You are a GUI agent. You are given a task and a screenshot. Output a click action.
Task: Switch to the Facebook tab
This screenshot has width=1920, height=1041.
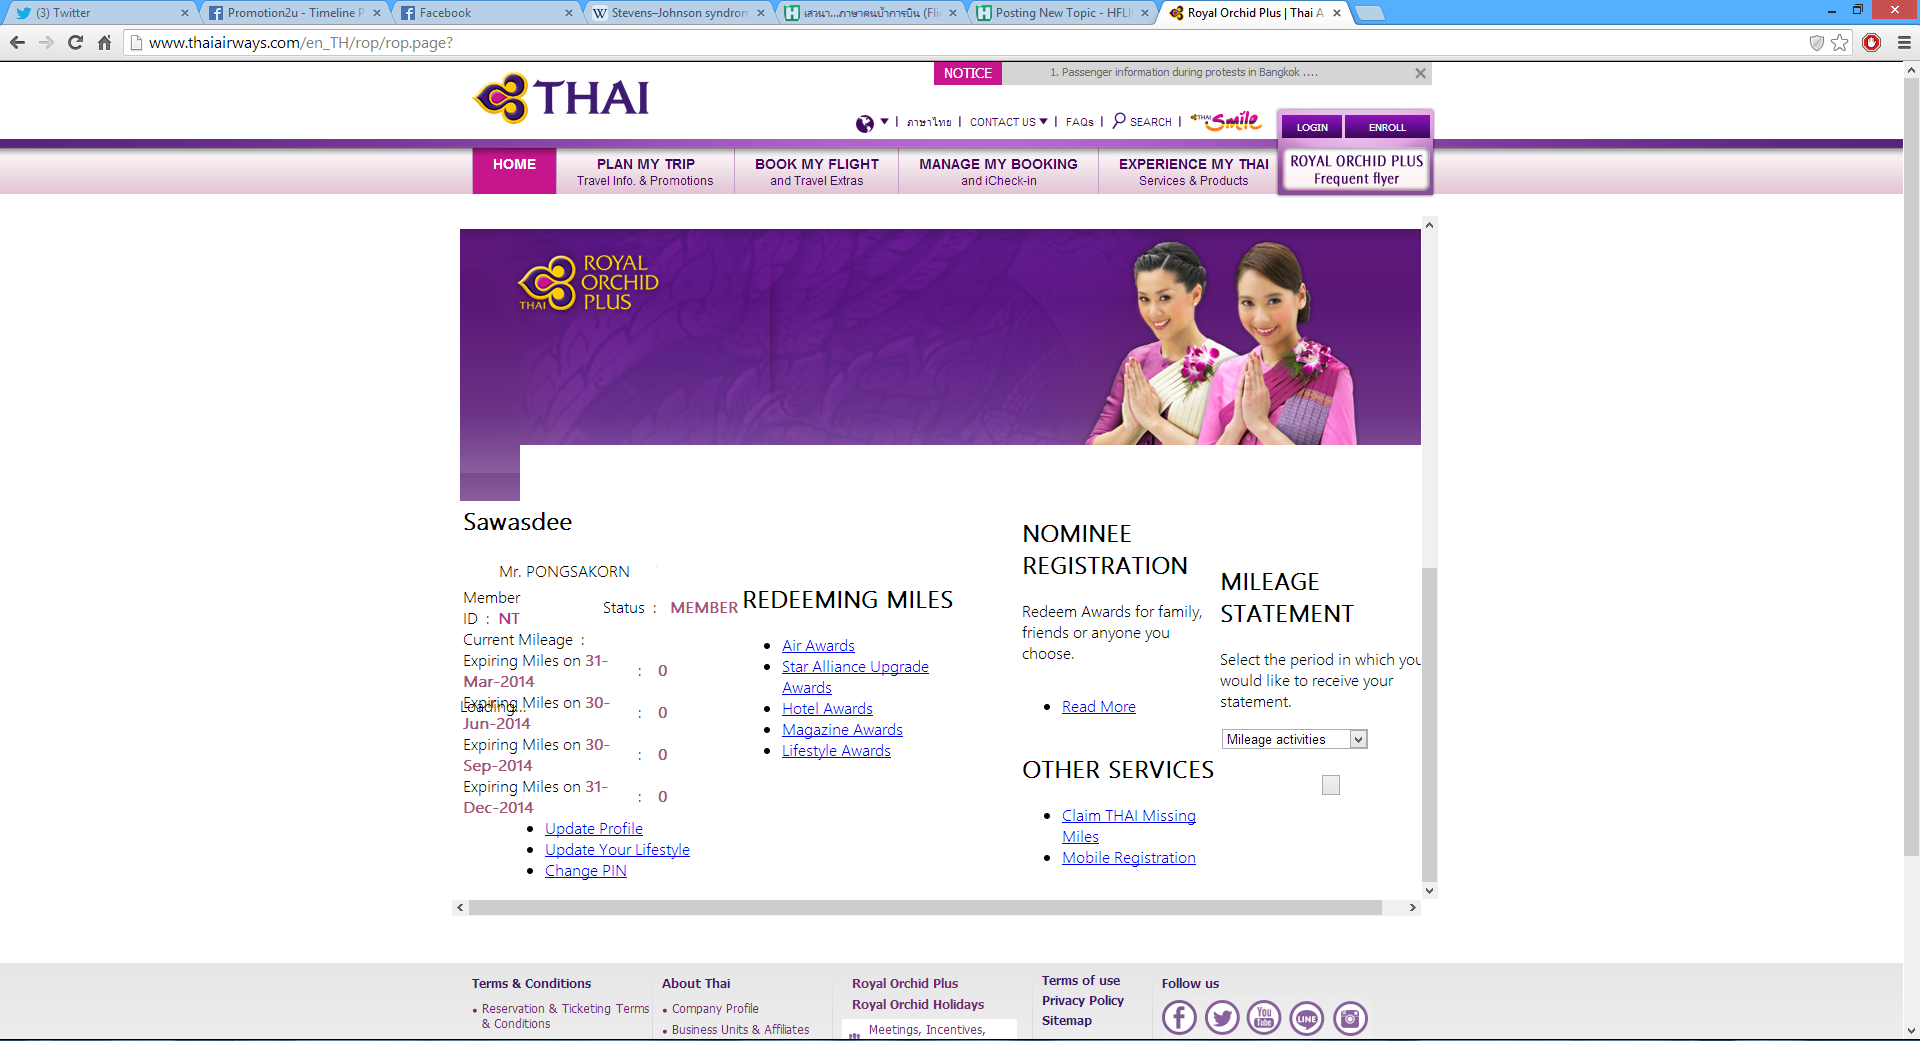(x=486, y=13)
